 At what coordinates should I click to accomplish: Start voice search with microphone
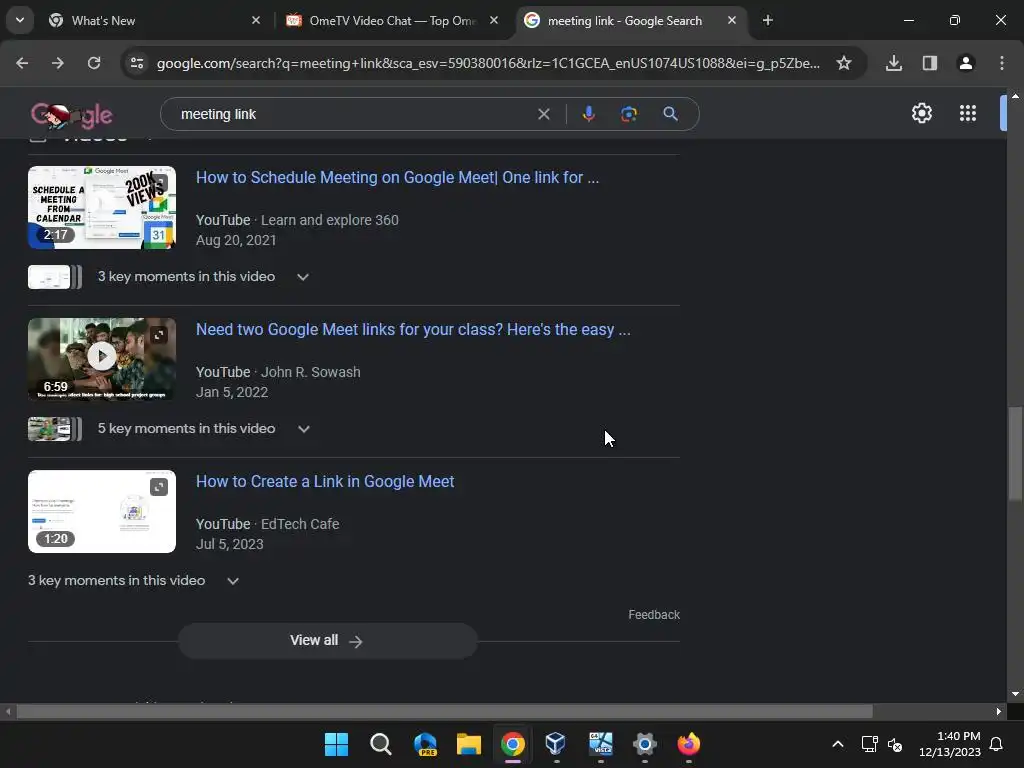[588, 114]
